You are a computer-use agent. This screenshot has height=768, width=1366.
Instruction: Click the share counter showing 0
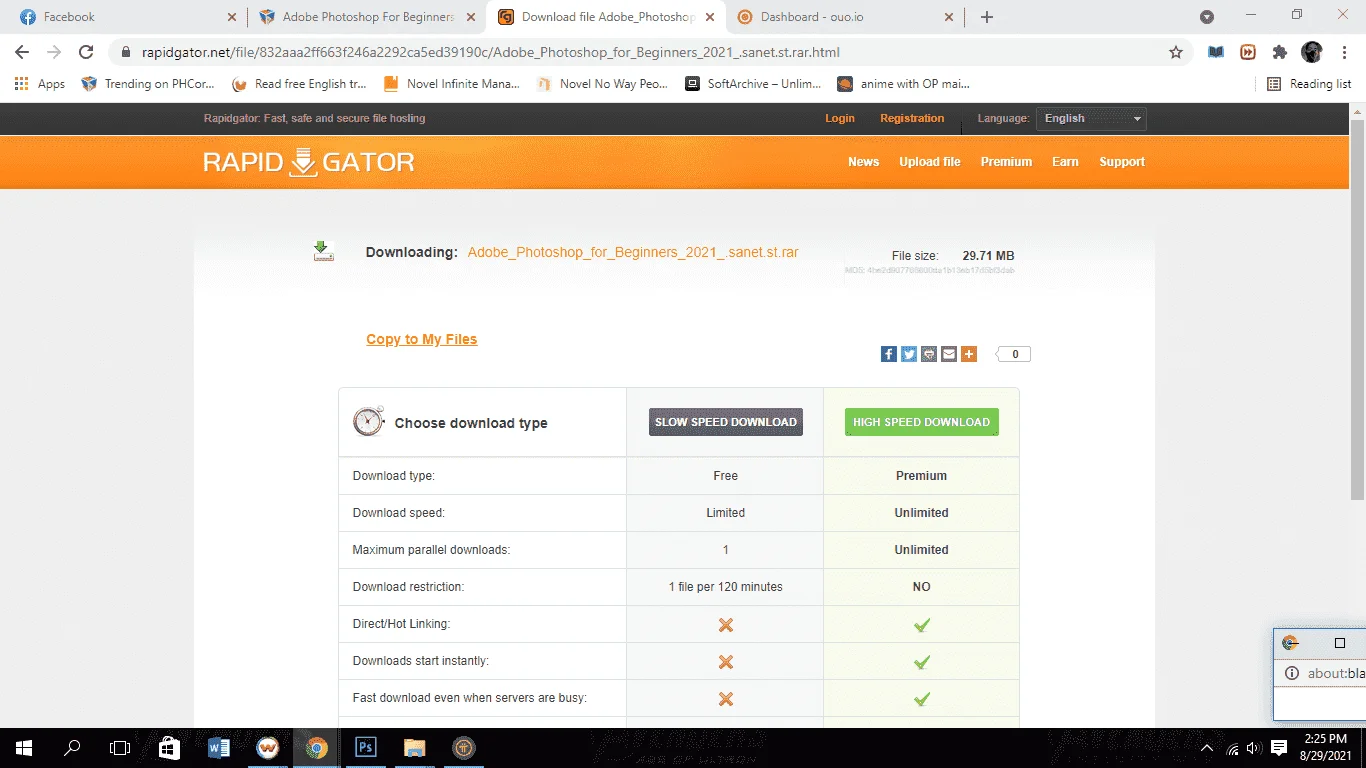click(x=1013, y=354)
